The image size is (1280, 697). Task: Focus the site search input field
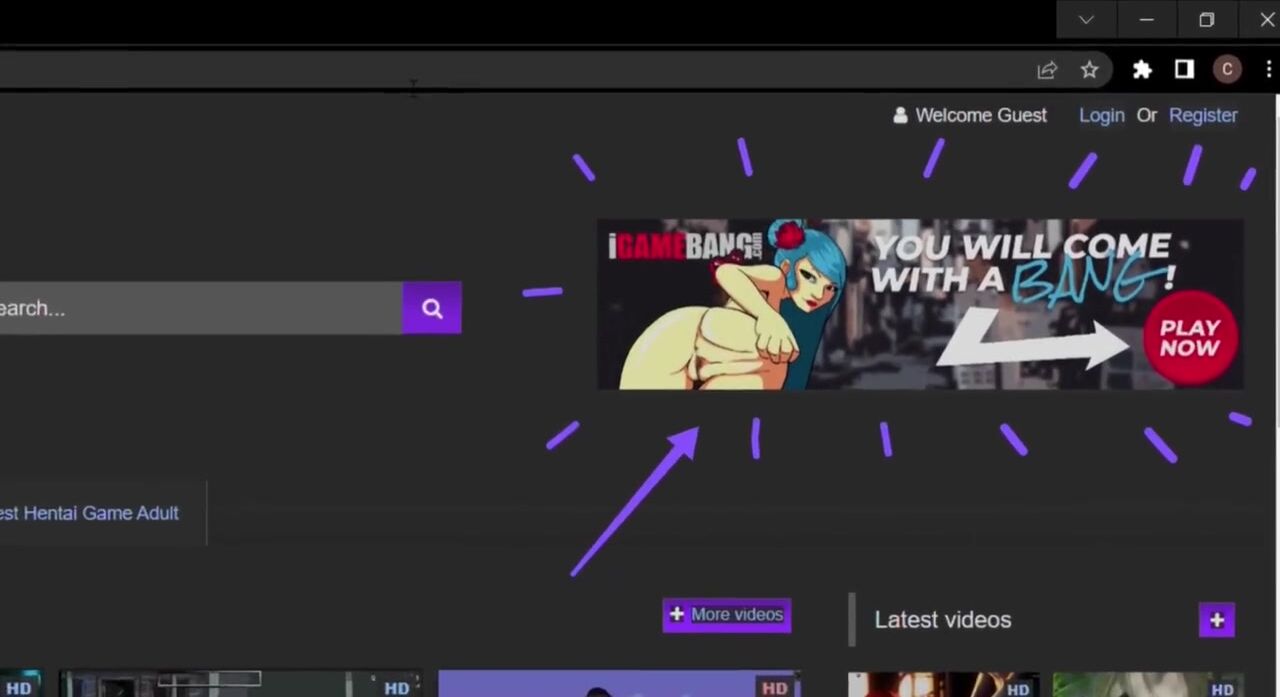200,308
